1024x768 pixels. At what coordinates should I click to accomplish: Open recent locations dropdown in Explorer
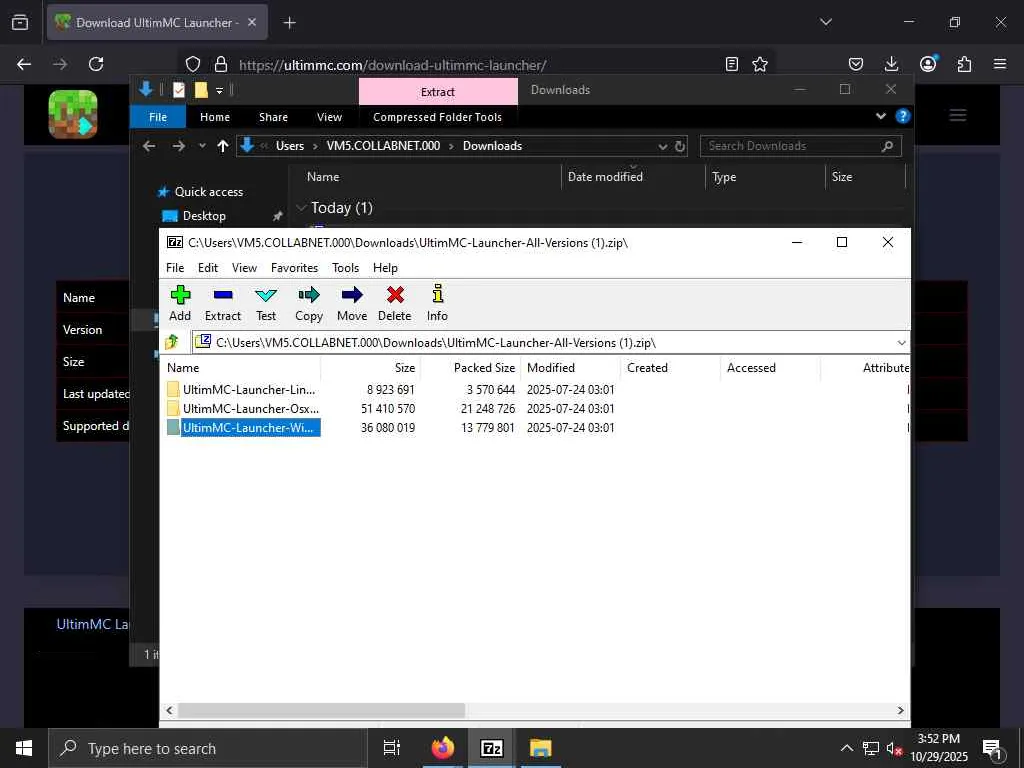(202, 146)
